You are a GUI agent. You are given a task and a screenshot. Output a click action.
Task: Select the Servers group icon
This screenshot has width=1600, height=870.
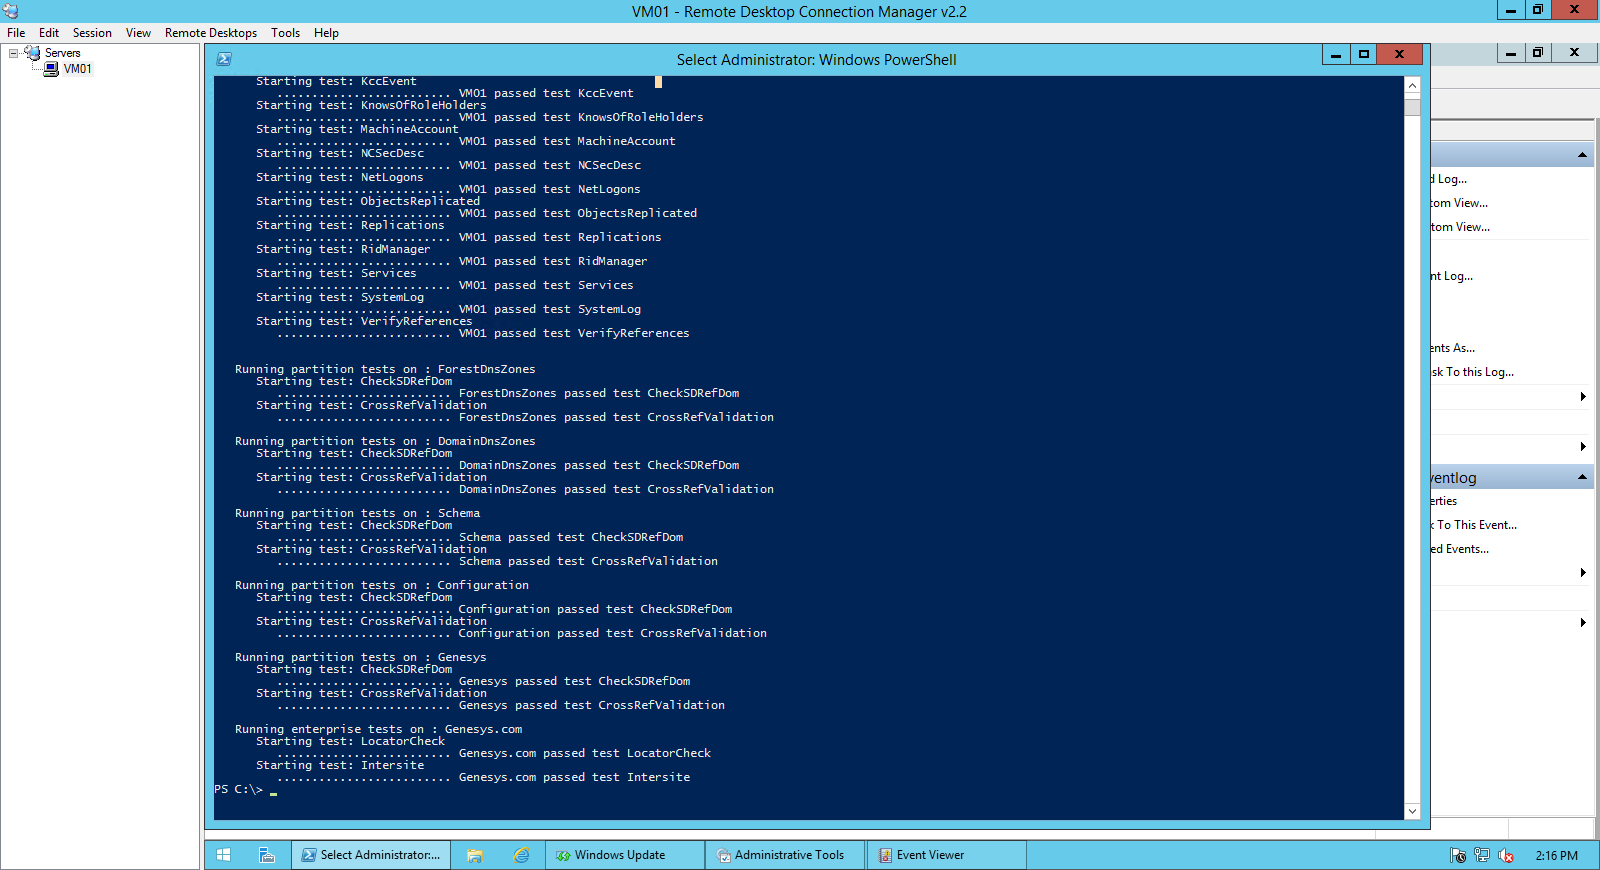click(32, 53)
